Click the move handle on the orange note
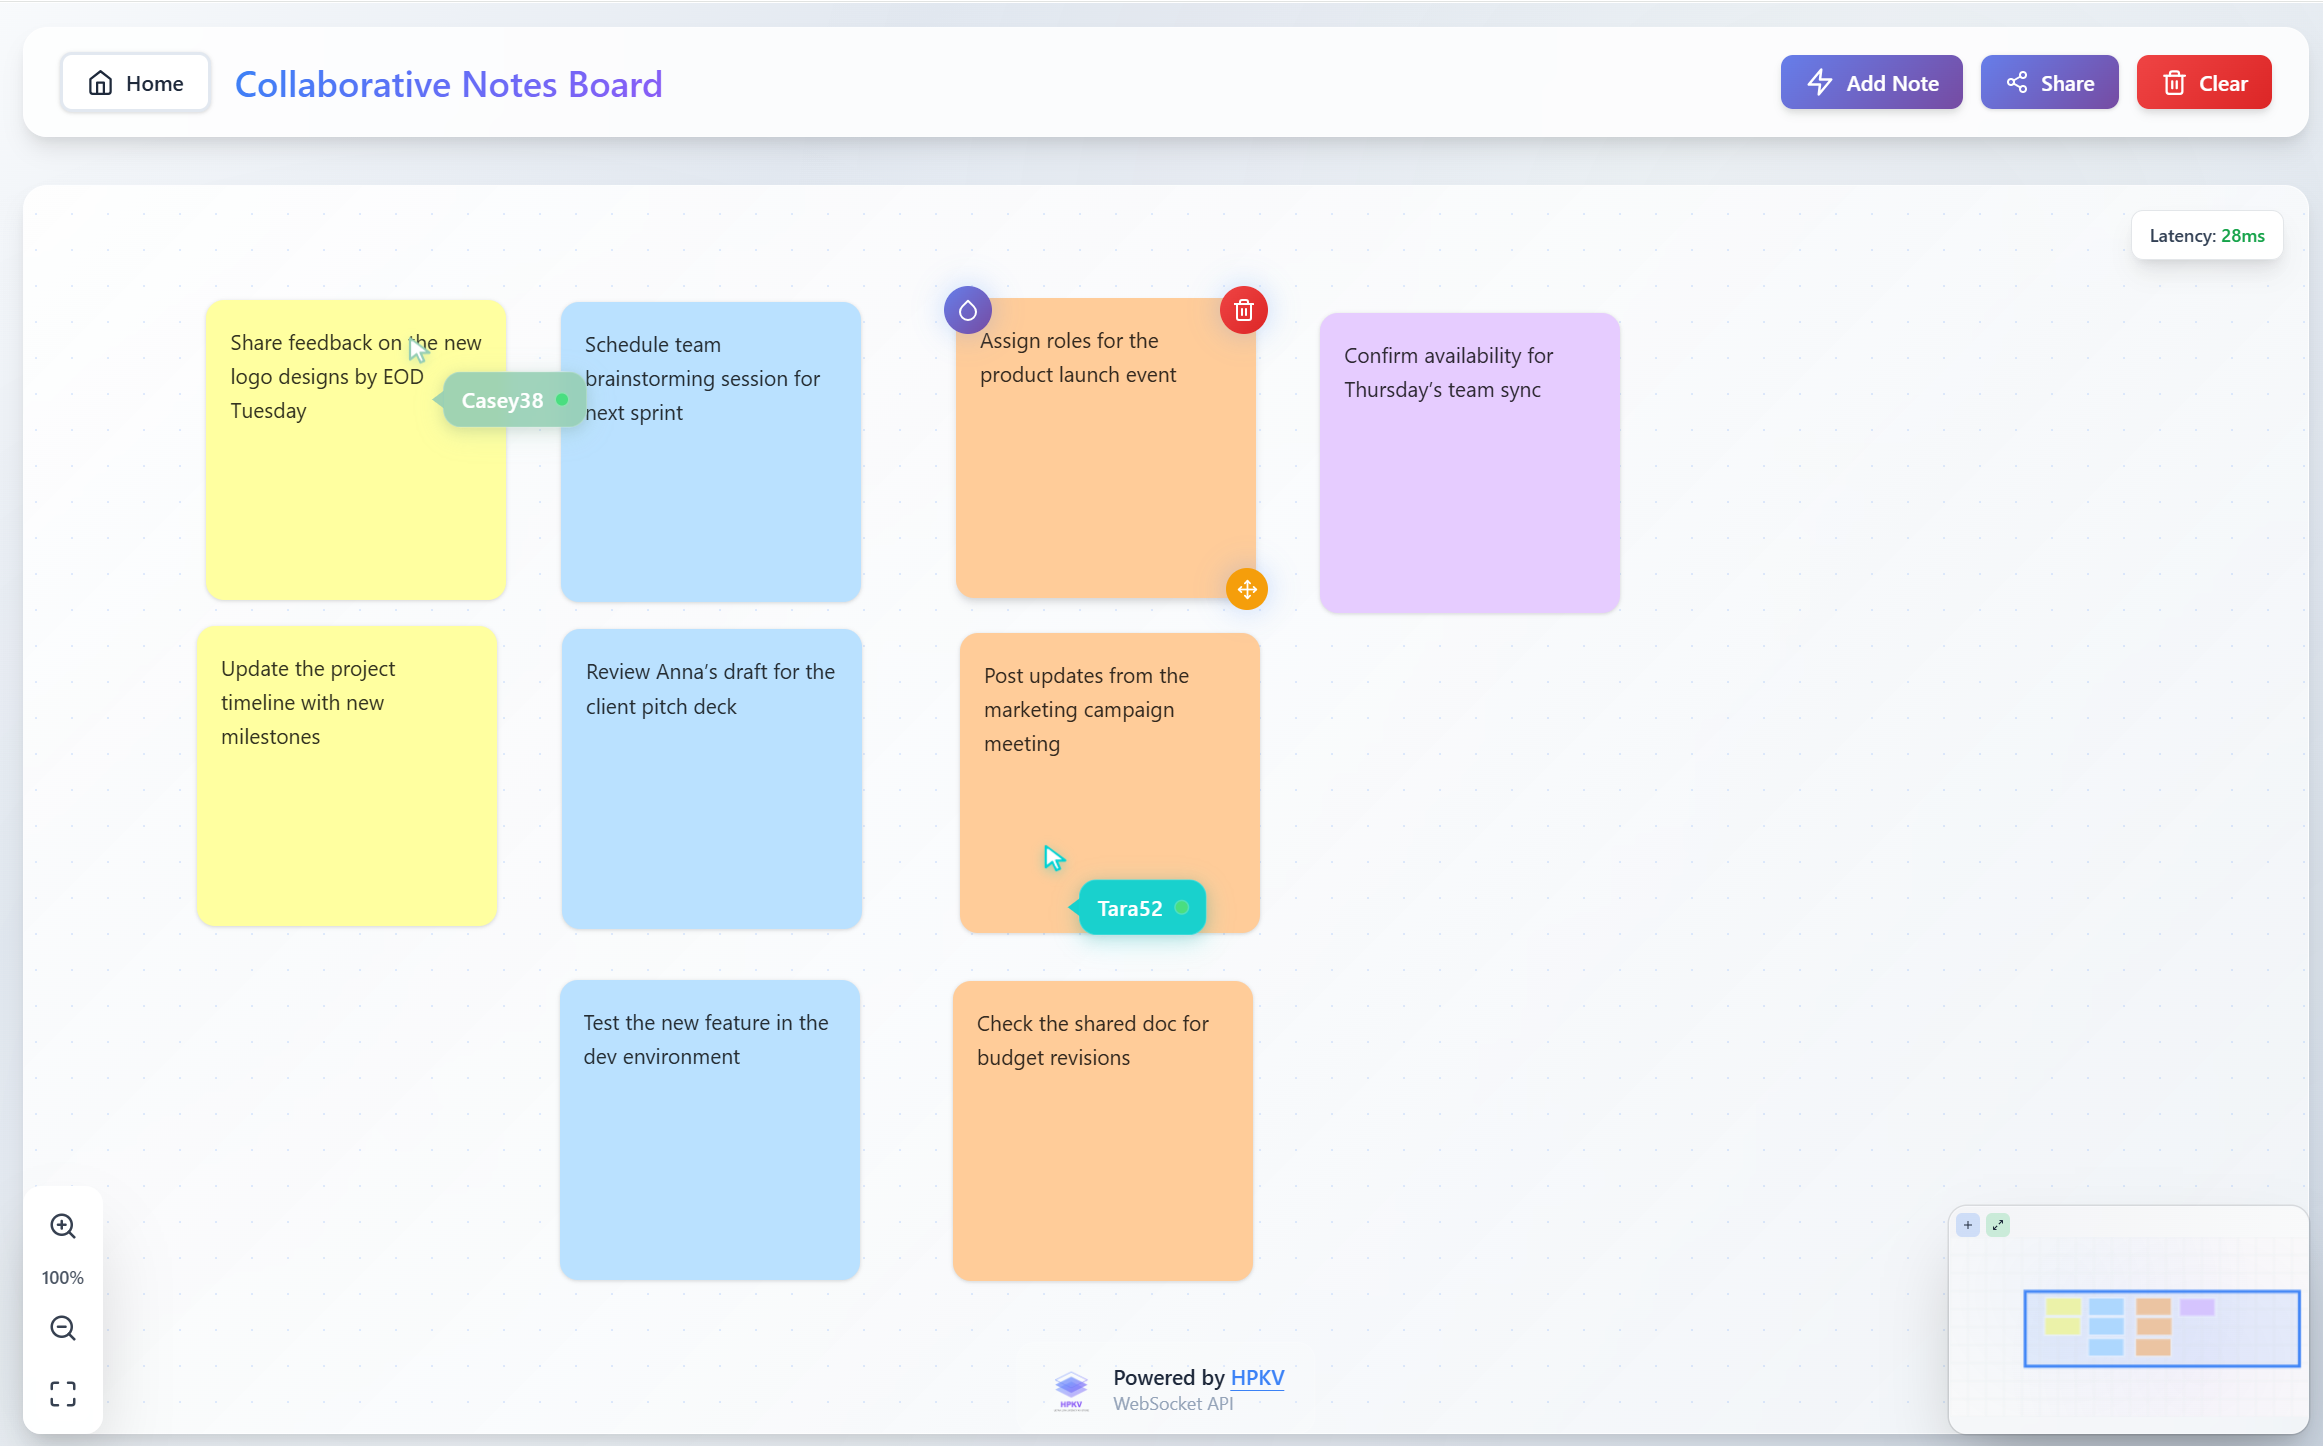Image resolution: width=2323 pixels, height=1446 pixels. pos(1246,589)
